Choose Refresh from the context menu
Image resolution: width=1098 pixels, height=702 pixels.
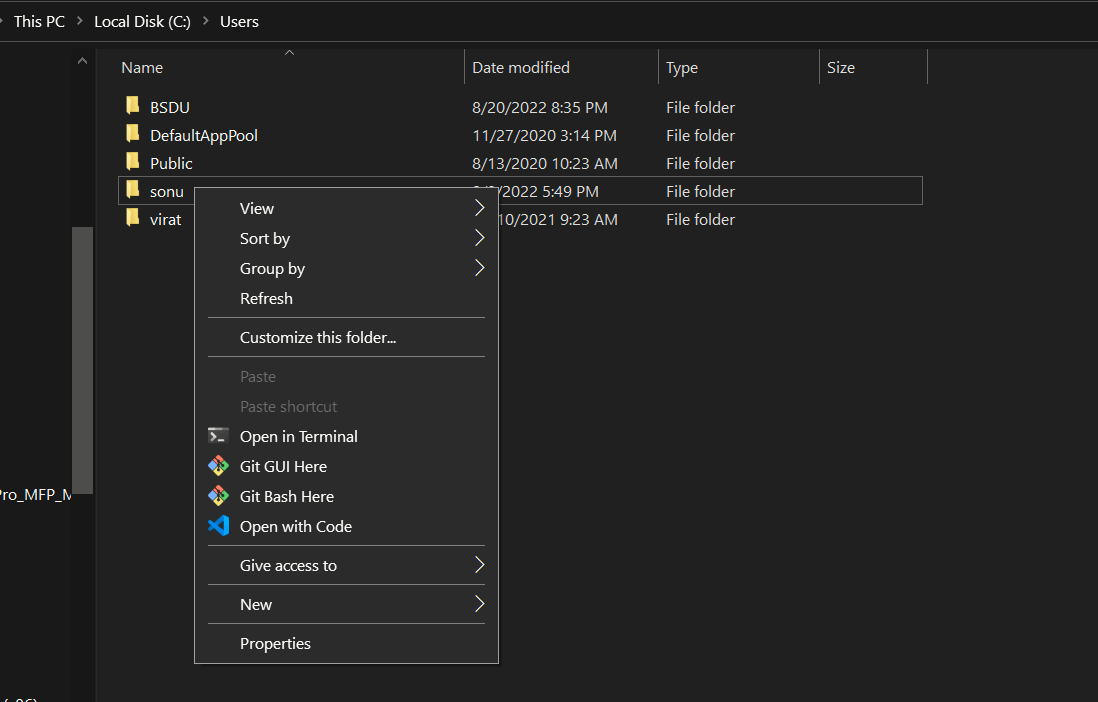(266, 298)
